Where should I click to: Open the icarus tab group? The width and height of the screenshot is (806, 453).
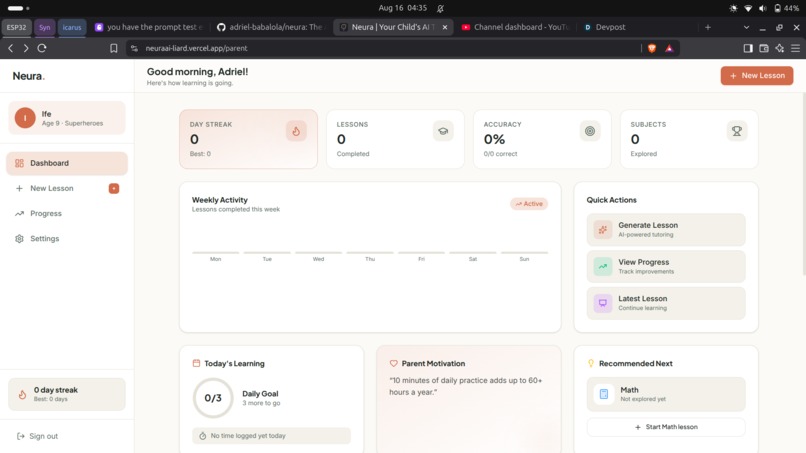click(x=72, y=27)
